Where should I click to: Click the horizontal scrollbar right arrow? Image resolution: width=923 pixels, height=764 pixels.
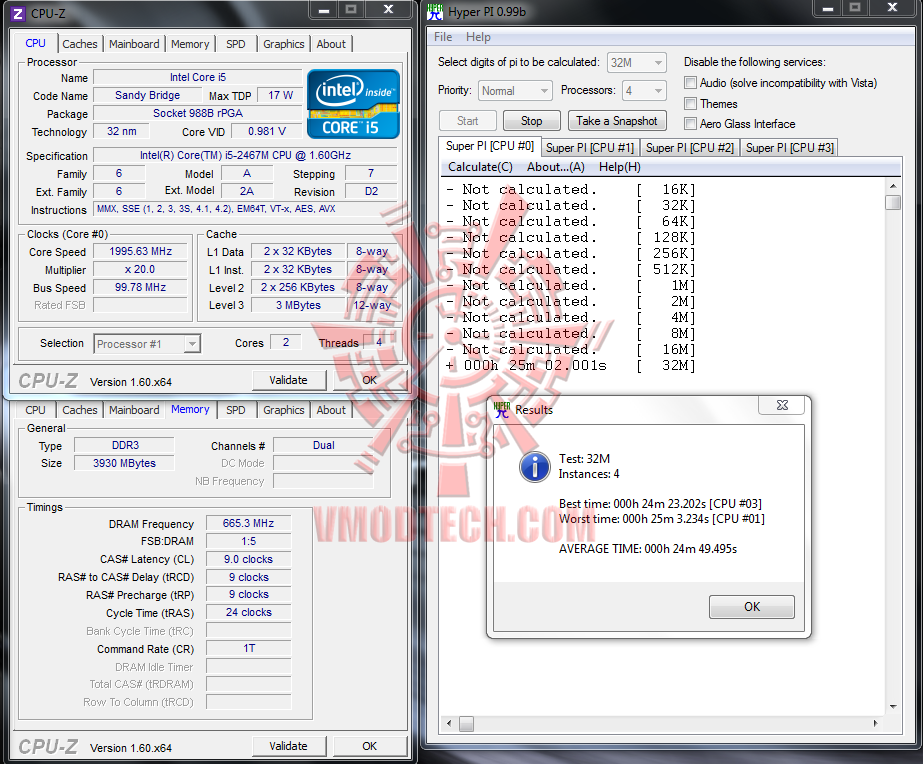click(x=875, y=723)
